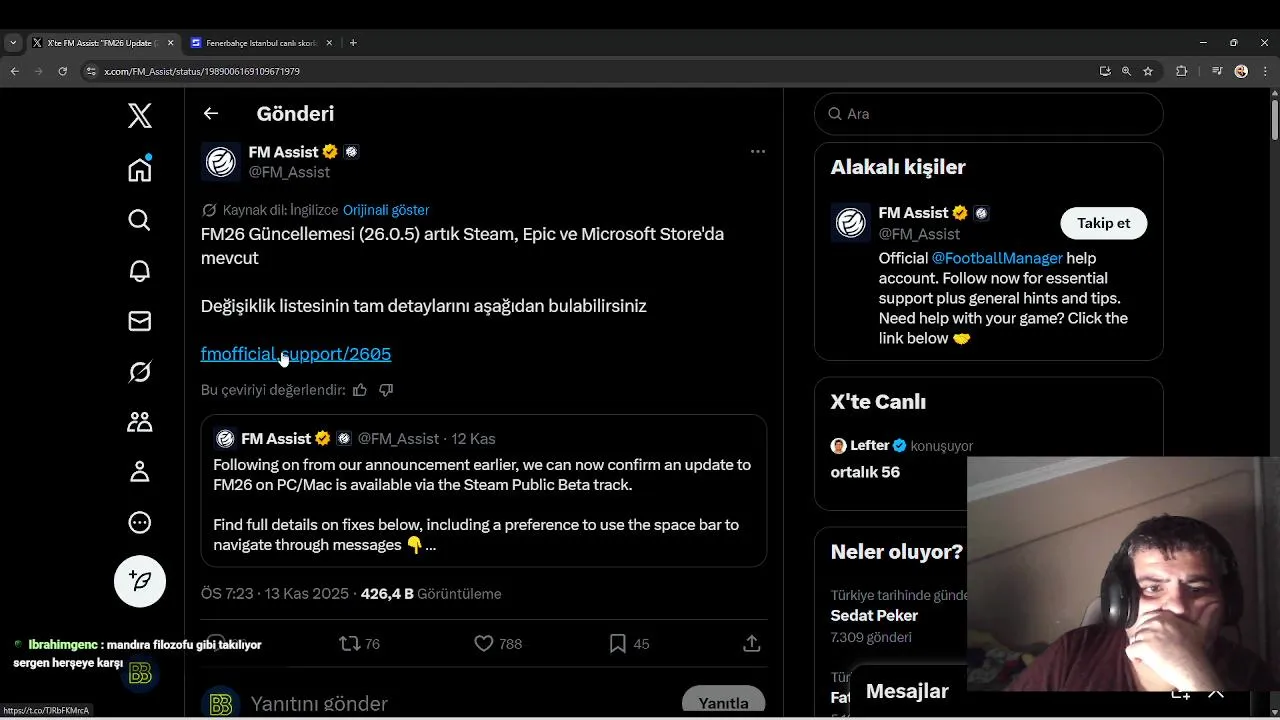Switch to the Fenerbahçe Istanbul browser tab

coord(260,43)
